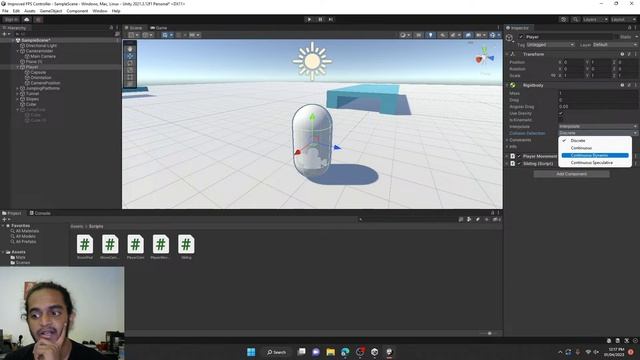Click the Transform component help icon
The image size is (640, 360).
coord(622,54)
